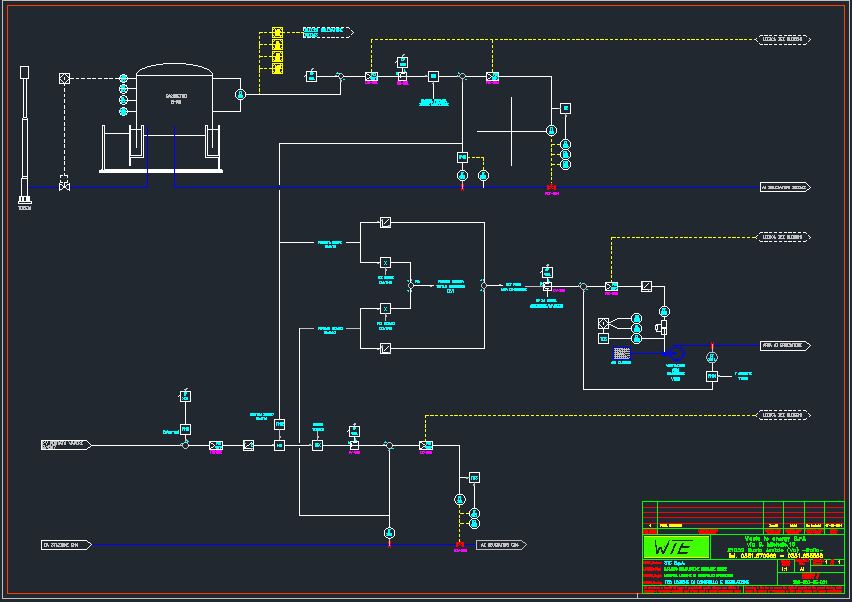The height and width of the screenshot is (602, 852).
Task: Select the hatched air filter box
Action: click(620, 354)
